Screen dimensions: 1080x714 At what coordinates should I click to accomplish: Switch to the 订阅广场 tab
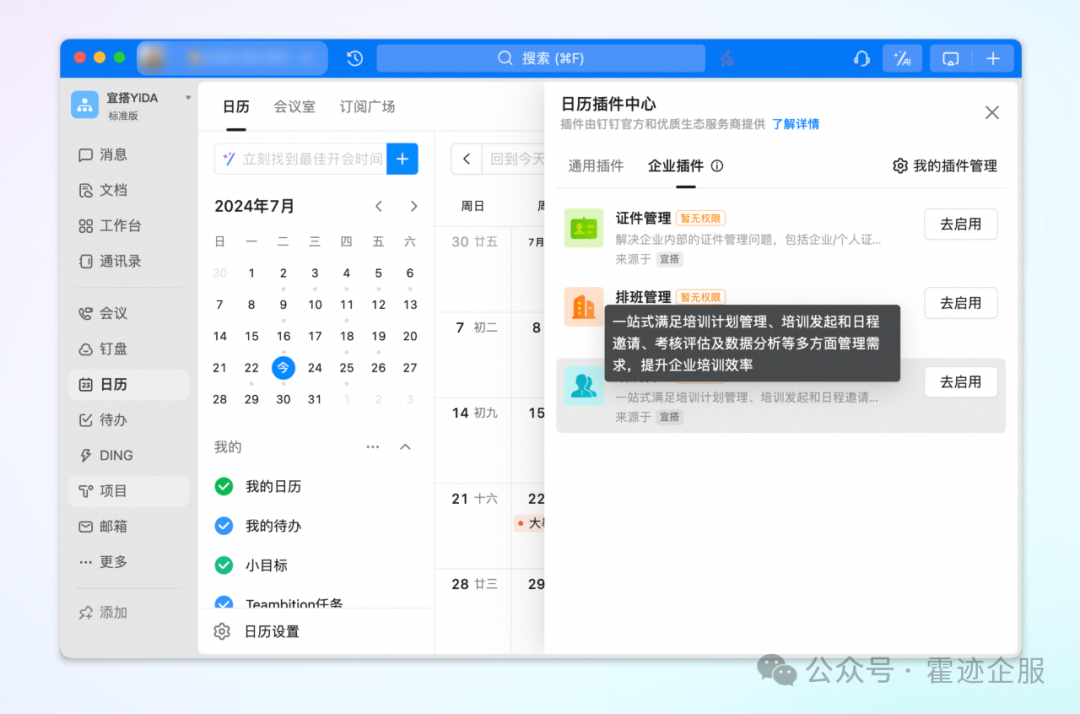pyautogui.click(x=367, y=107)
